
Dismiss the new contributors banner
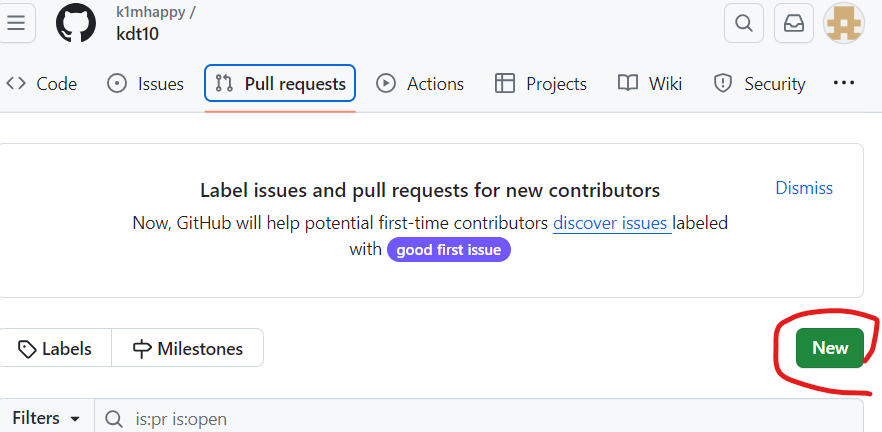pyautogui.click(x=804, y=188)
